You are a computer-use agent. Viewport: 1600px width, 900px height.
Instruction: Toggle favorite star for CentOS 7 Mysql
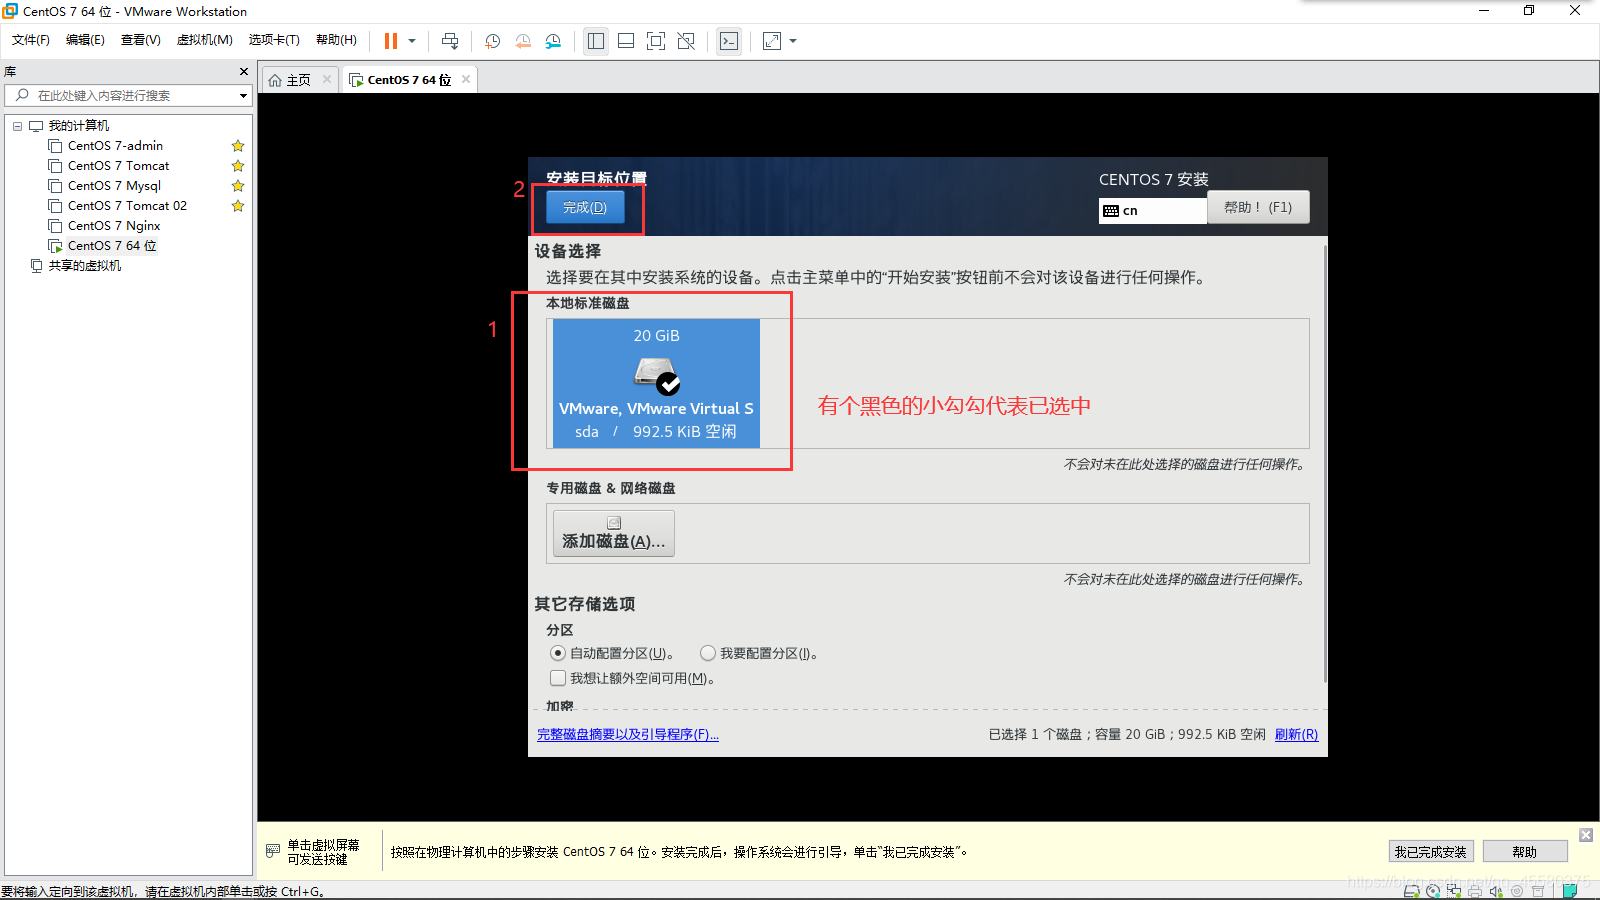click(238, 186)
